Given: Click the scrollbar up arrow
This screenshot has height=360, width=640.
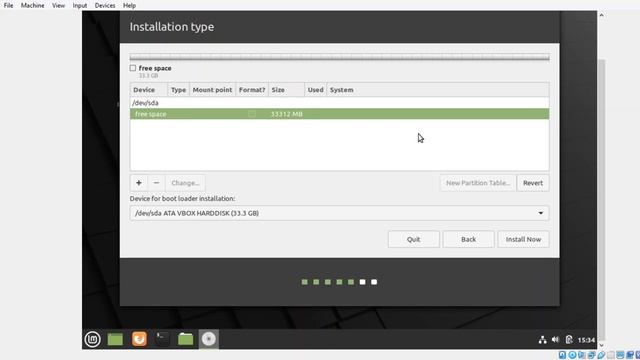Looking at the screenshot, I should pos(602,15).
